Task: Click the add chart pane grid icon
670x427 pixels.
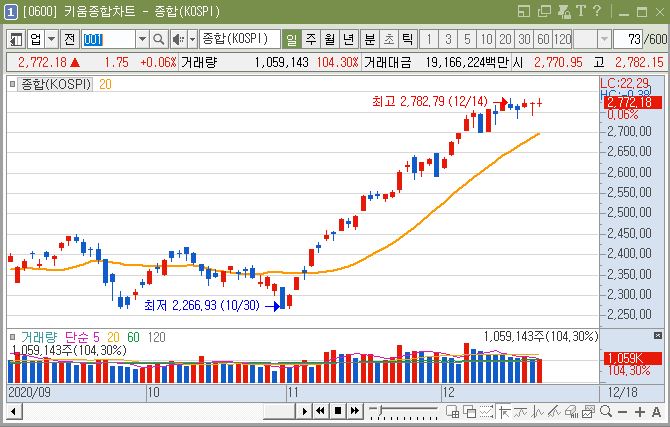Action: pos(453,412)
